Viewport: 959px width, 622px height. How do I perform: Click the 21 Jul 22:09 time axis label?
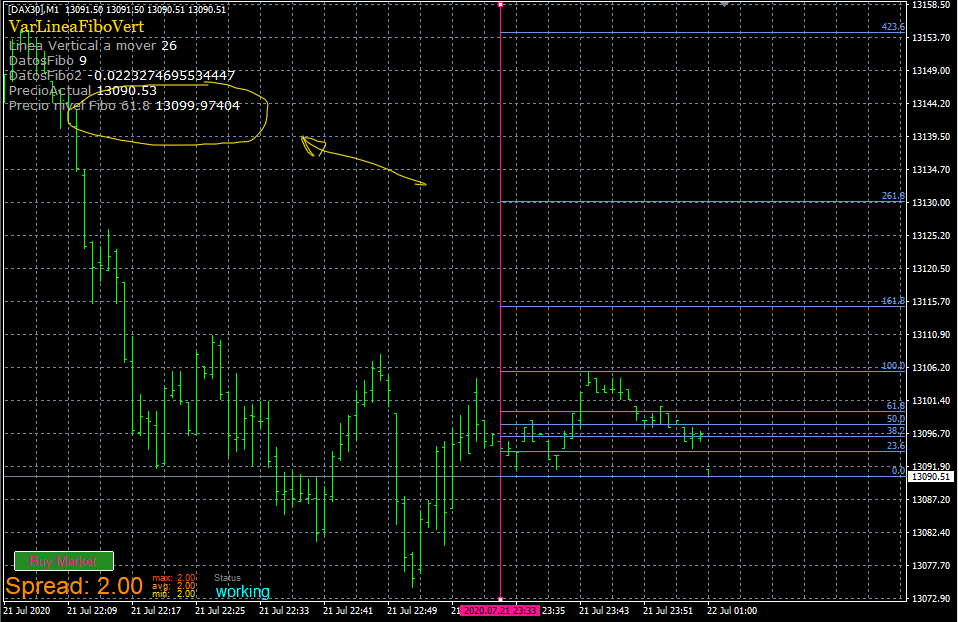tap(92, 610)
